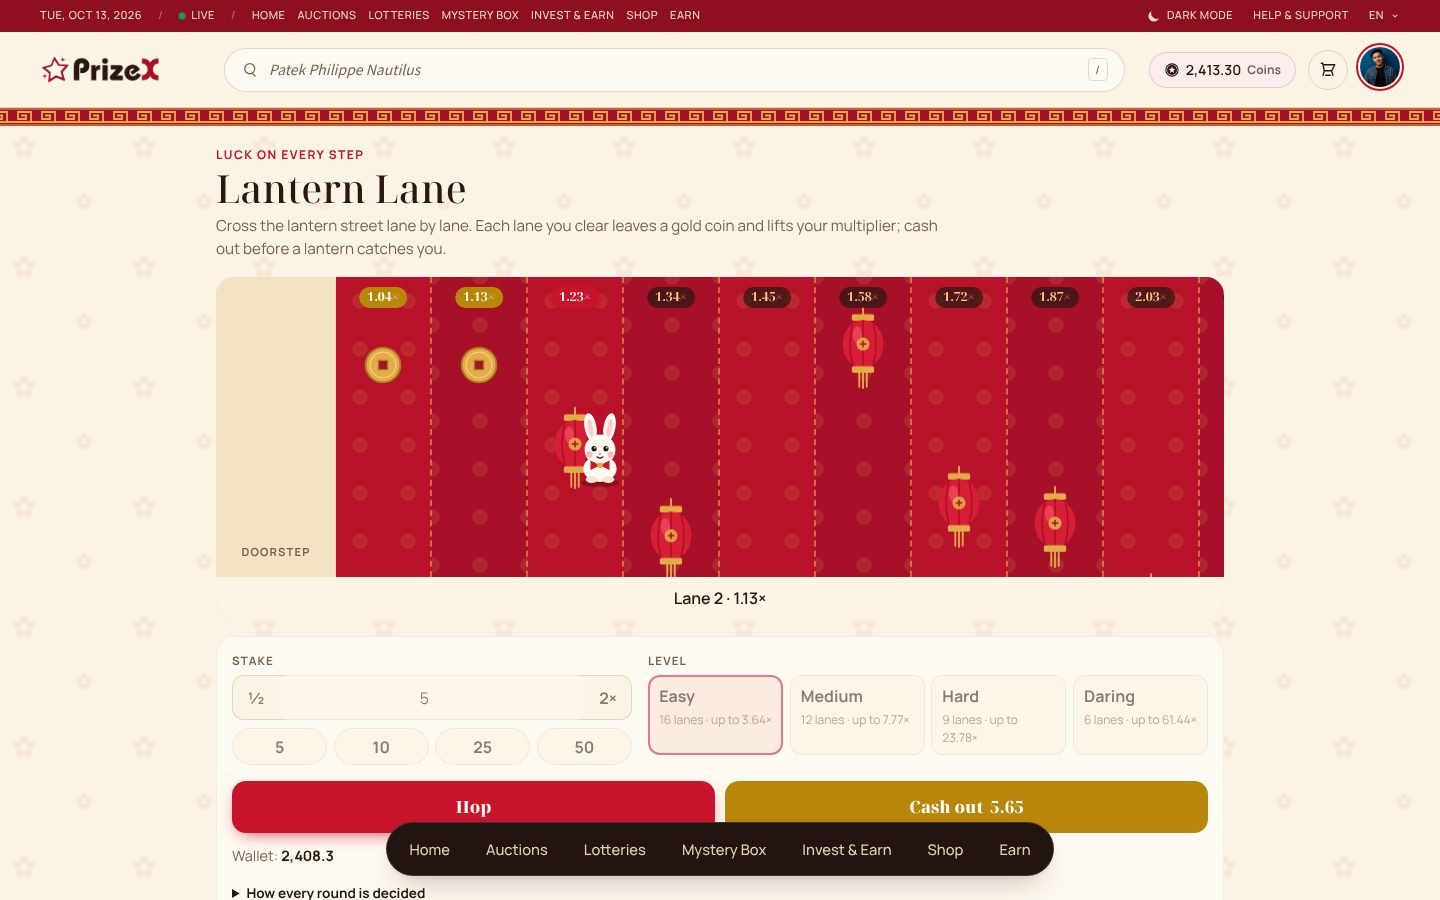Select the Easy level option
Screen dimensions: 1440x900
(x=715, y=715)
